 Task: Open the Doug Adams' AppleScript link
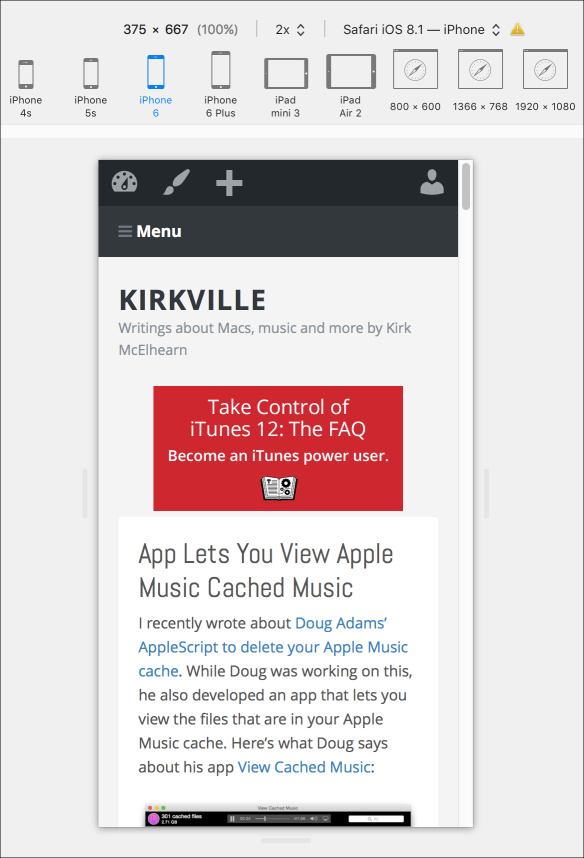[273, 647]
